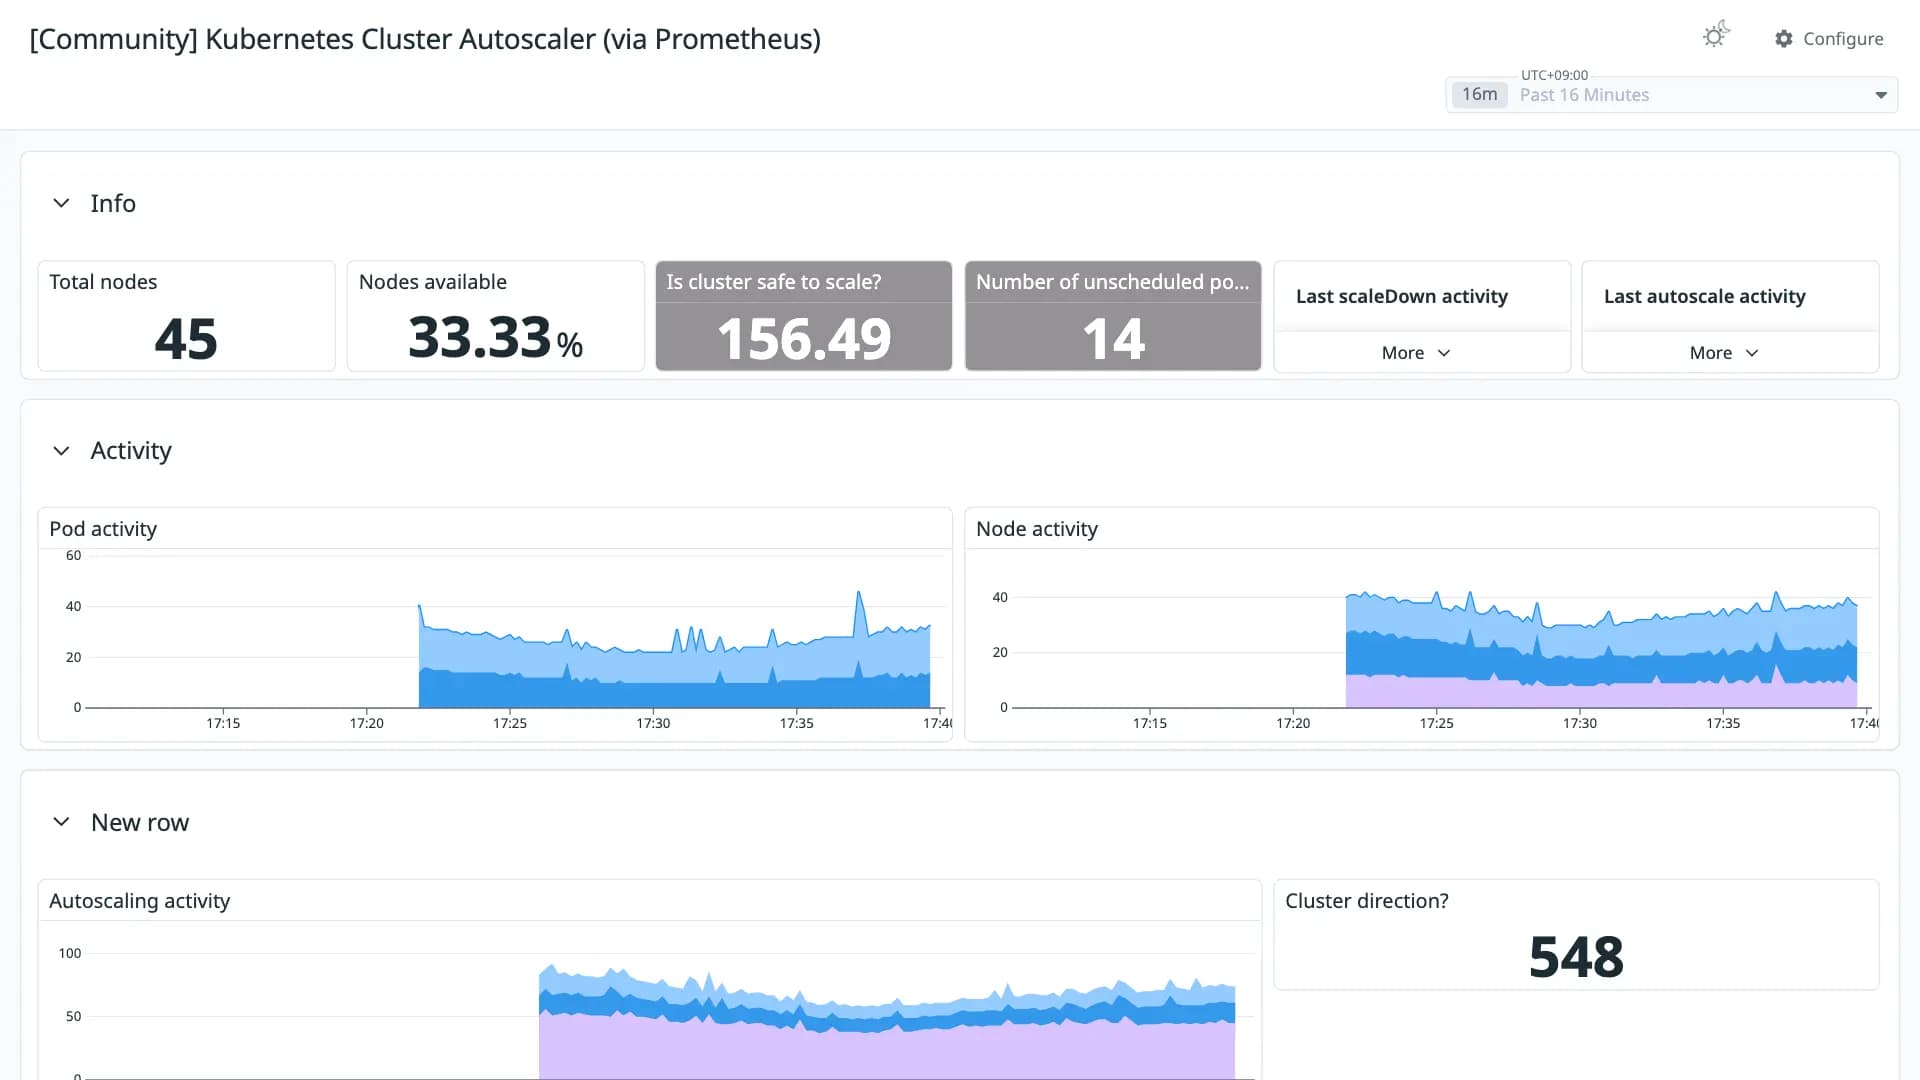Click the dashboard title text
The image size is (1920, 1080).
(x=425, y=39)
